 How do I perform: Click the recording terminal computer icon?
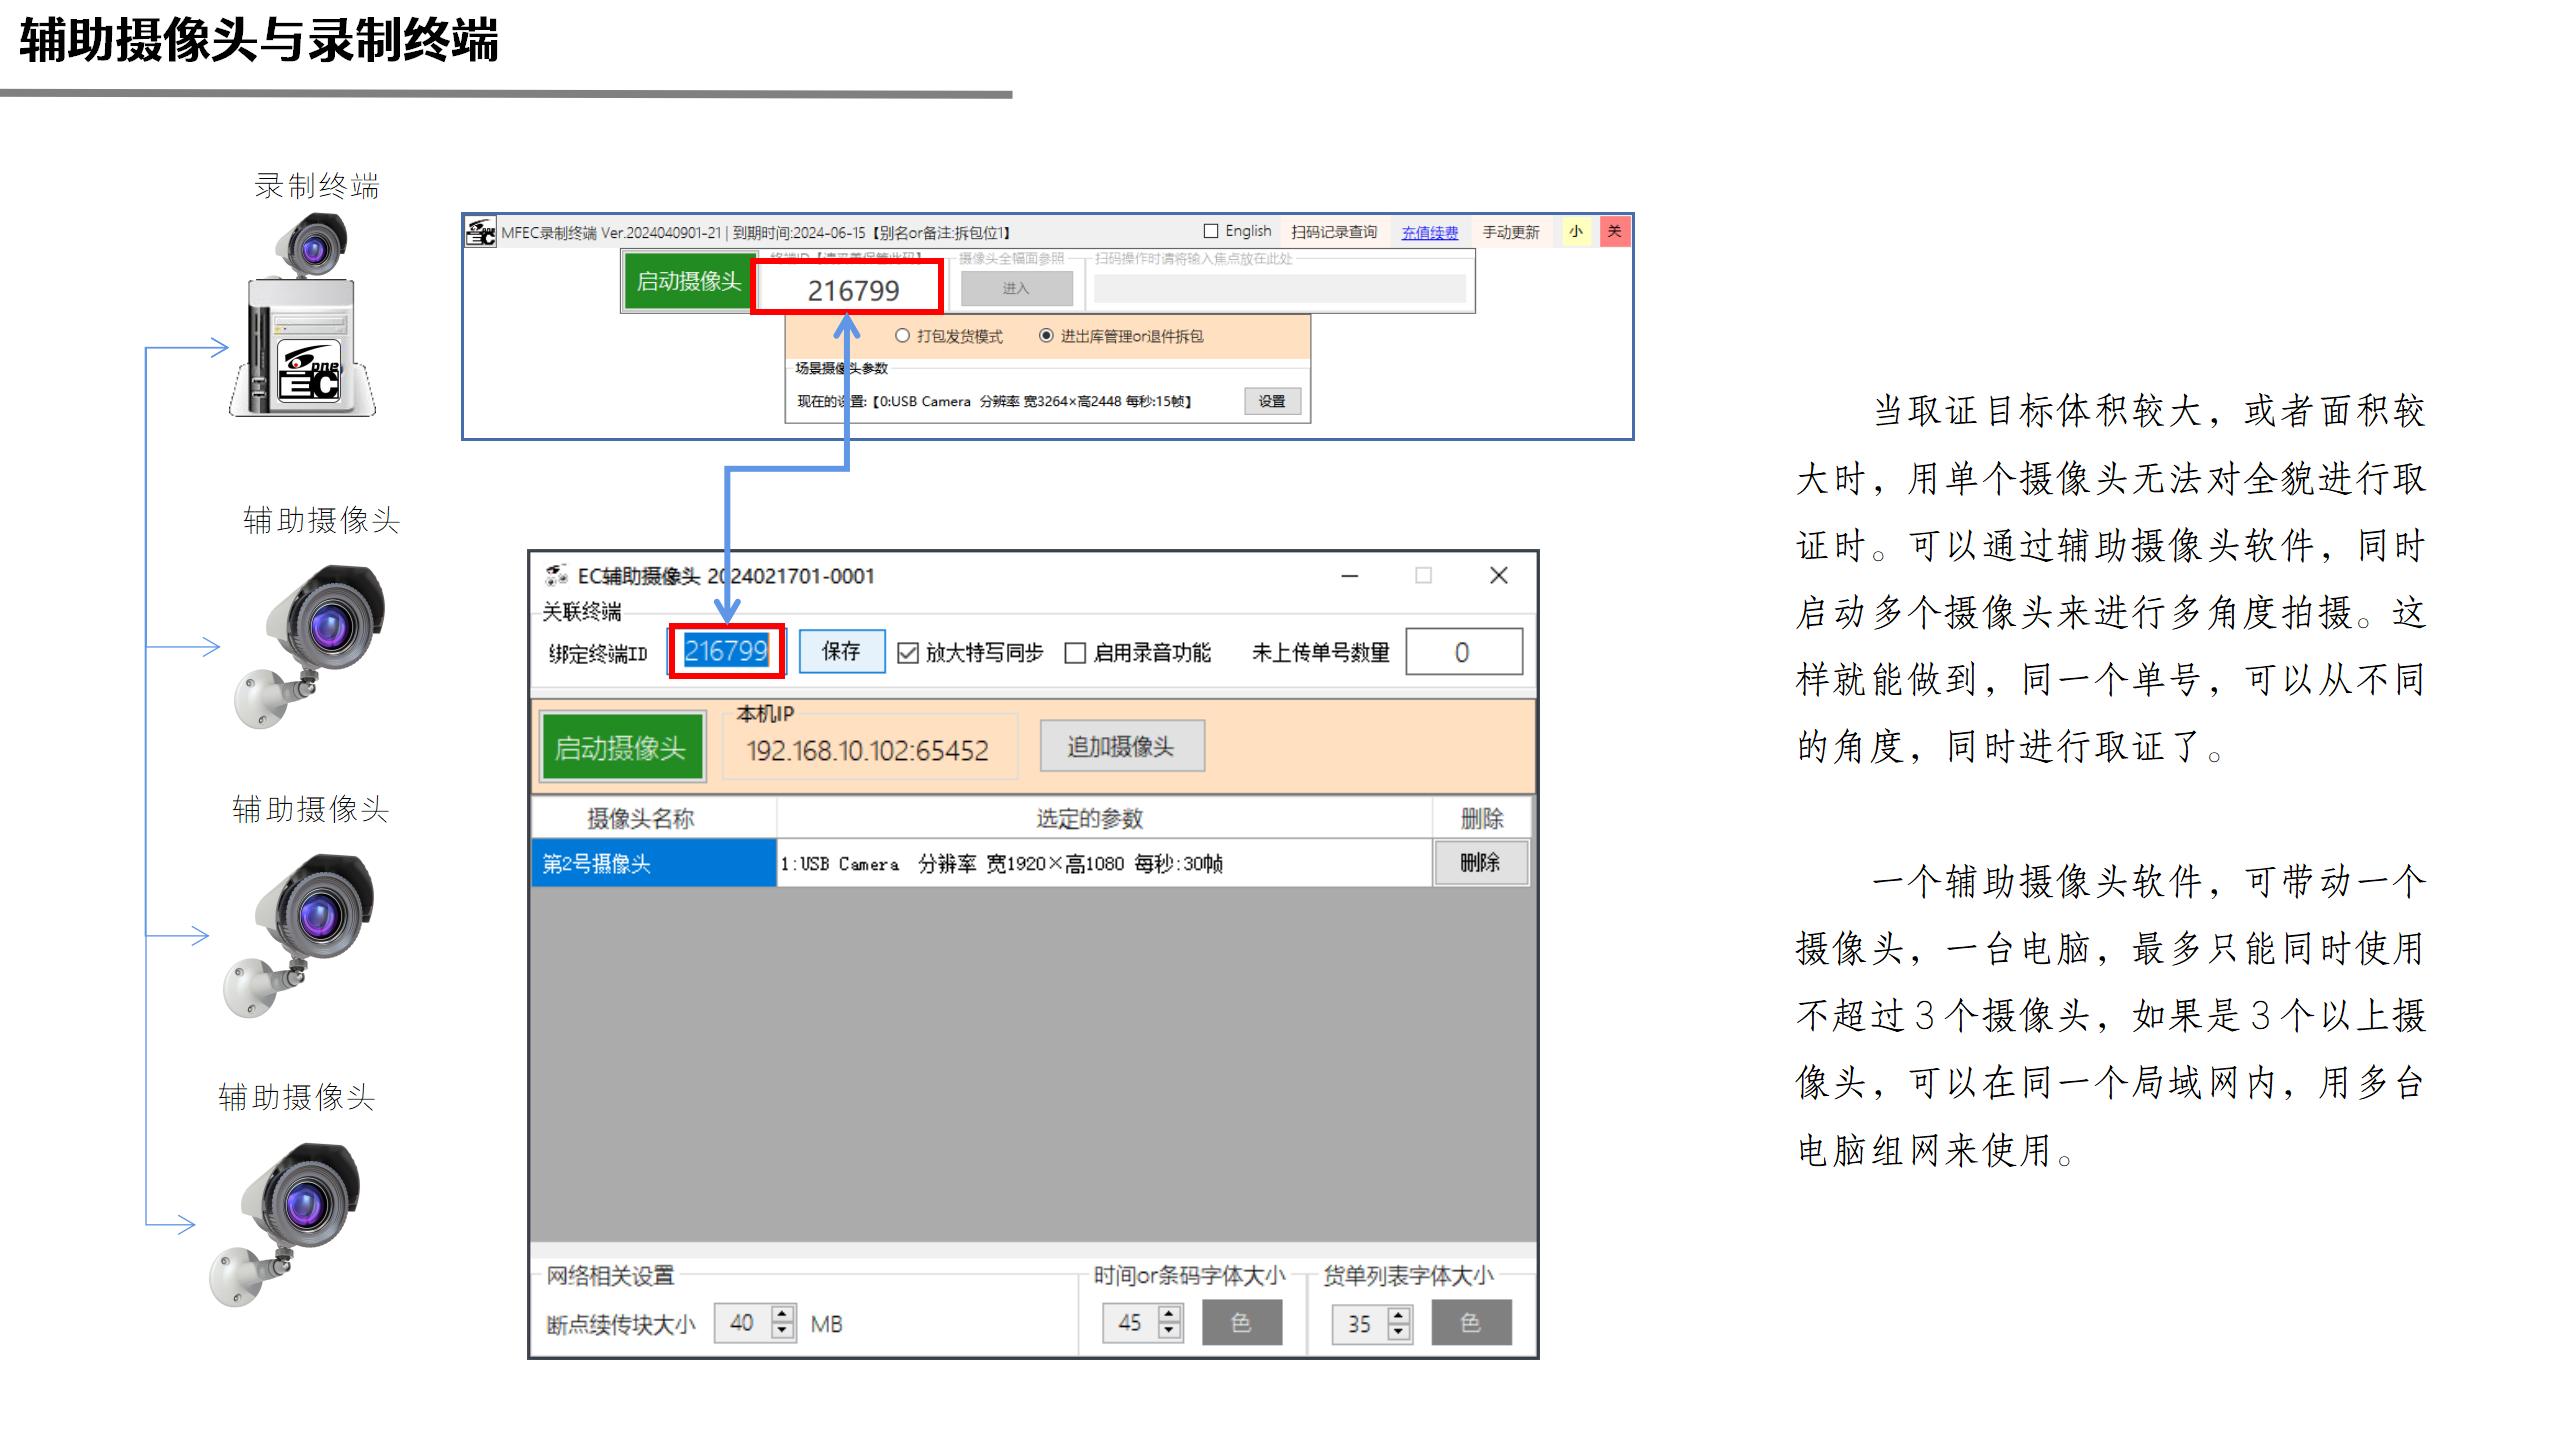pos(306,345)
